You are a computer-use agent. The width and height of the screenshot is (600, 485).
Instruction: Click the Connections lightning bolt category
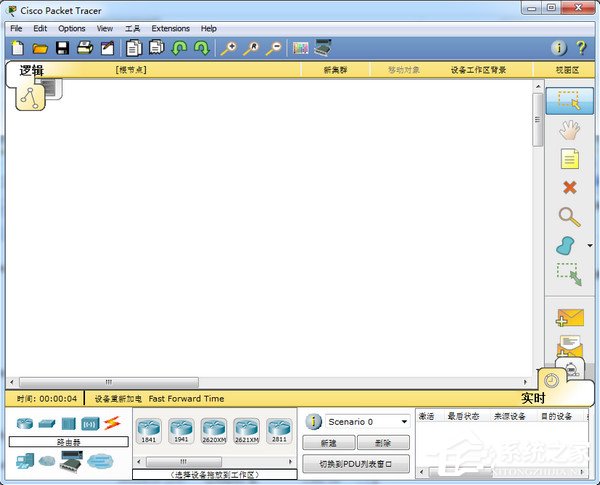(x=112, y=423)
